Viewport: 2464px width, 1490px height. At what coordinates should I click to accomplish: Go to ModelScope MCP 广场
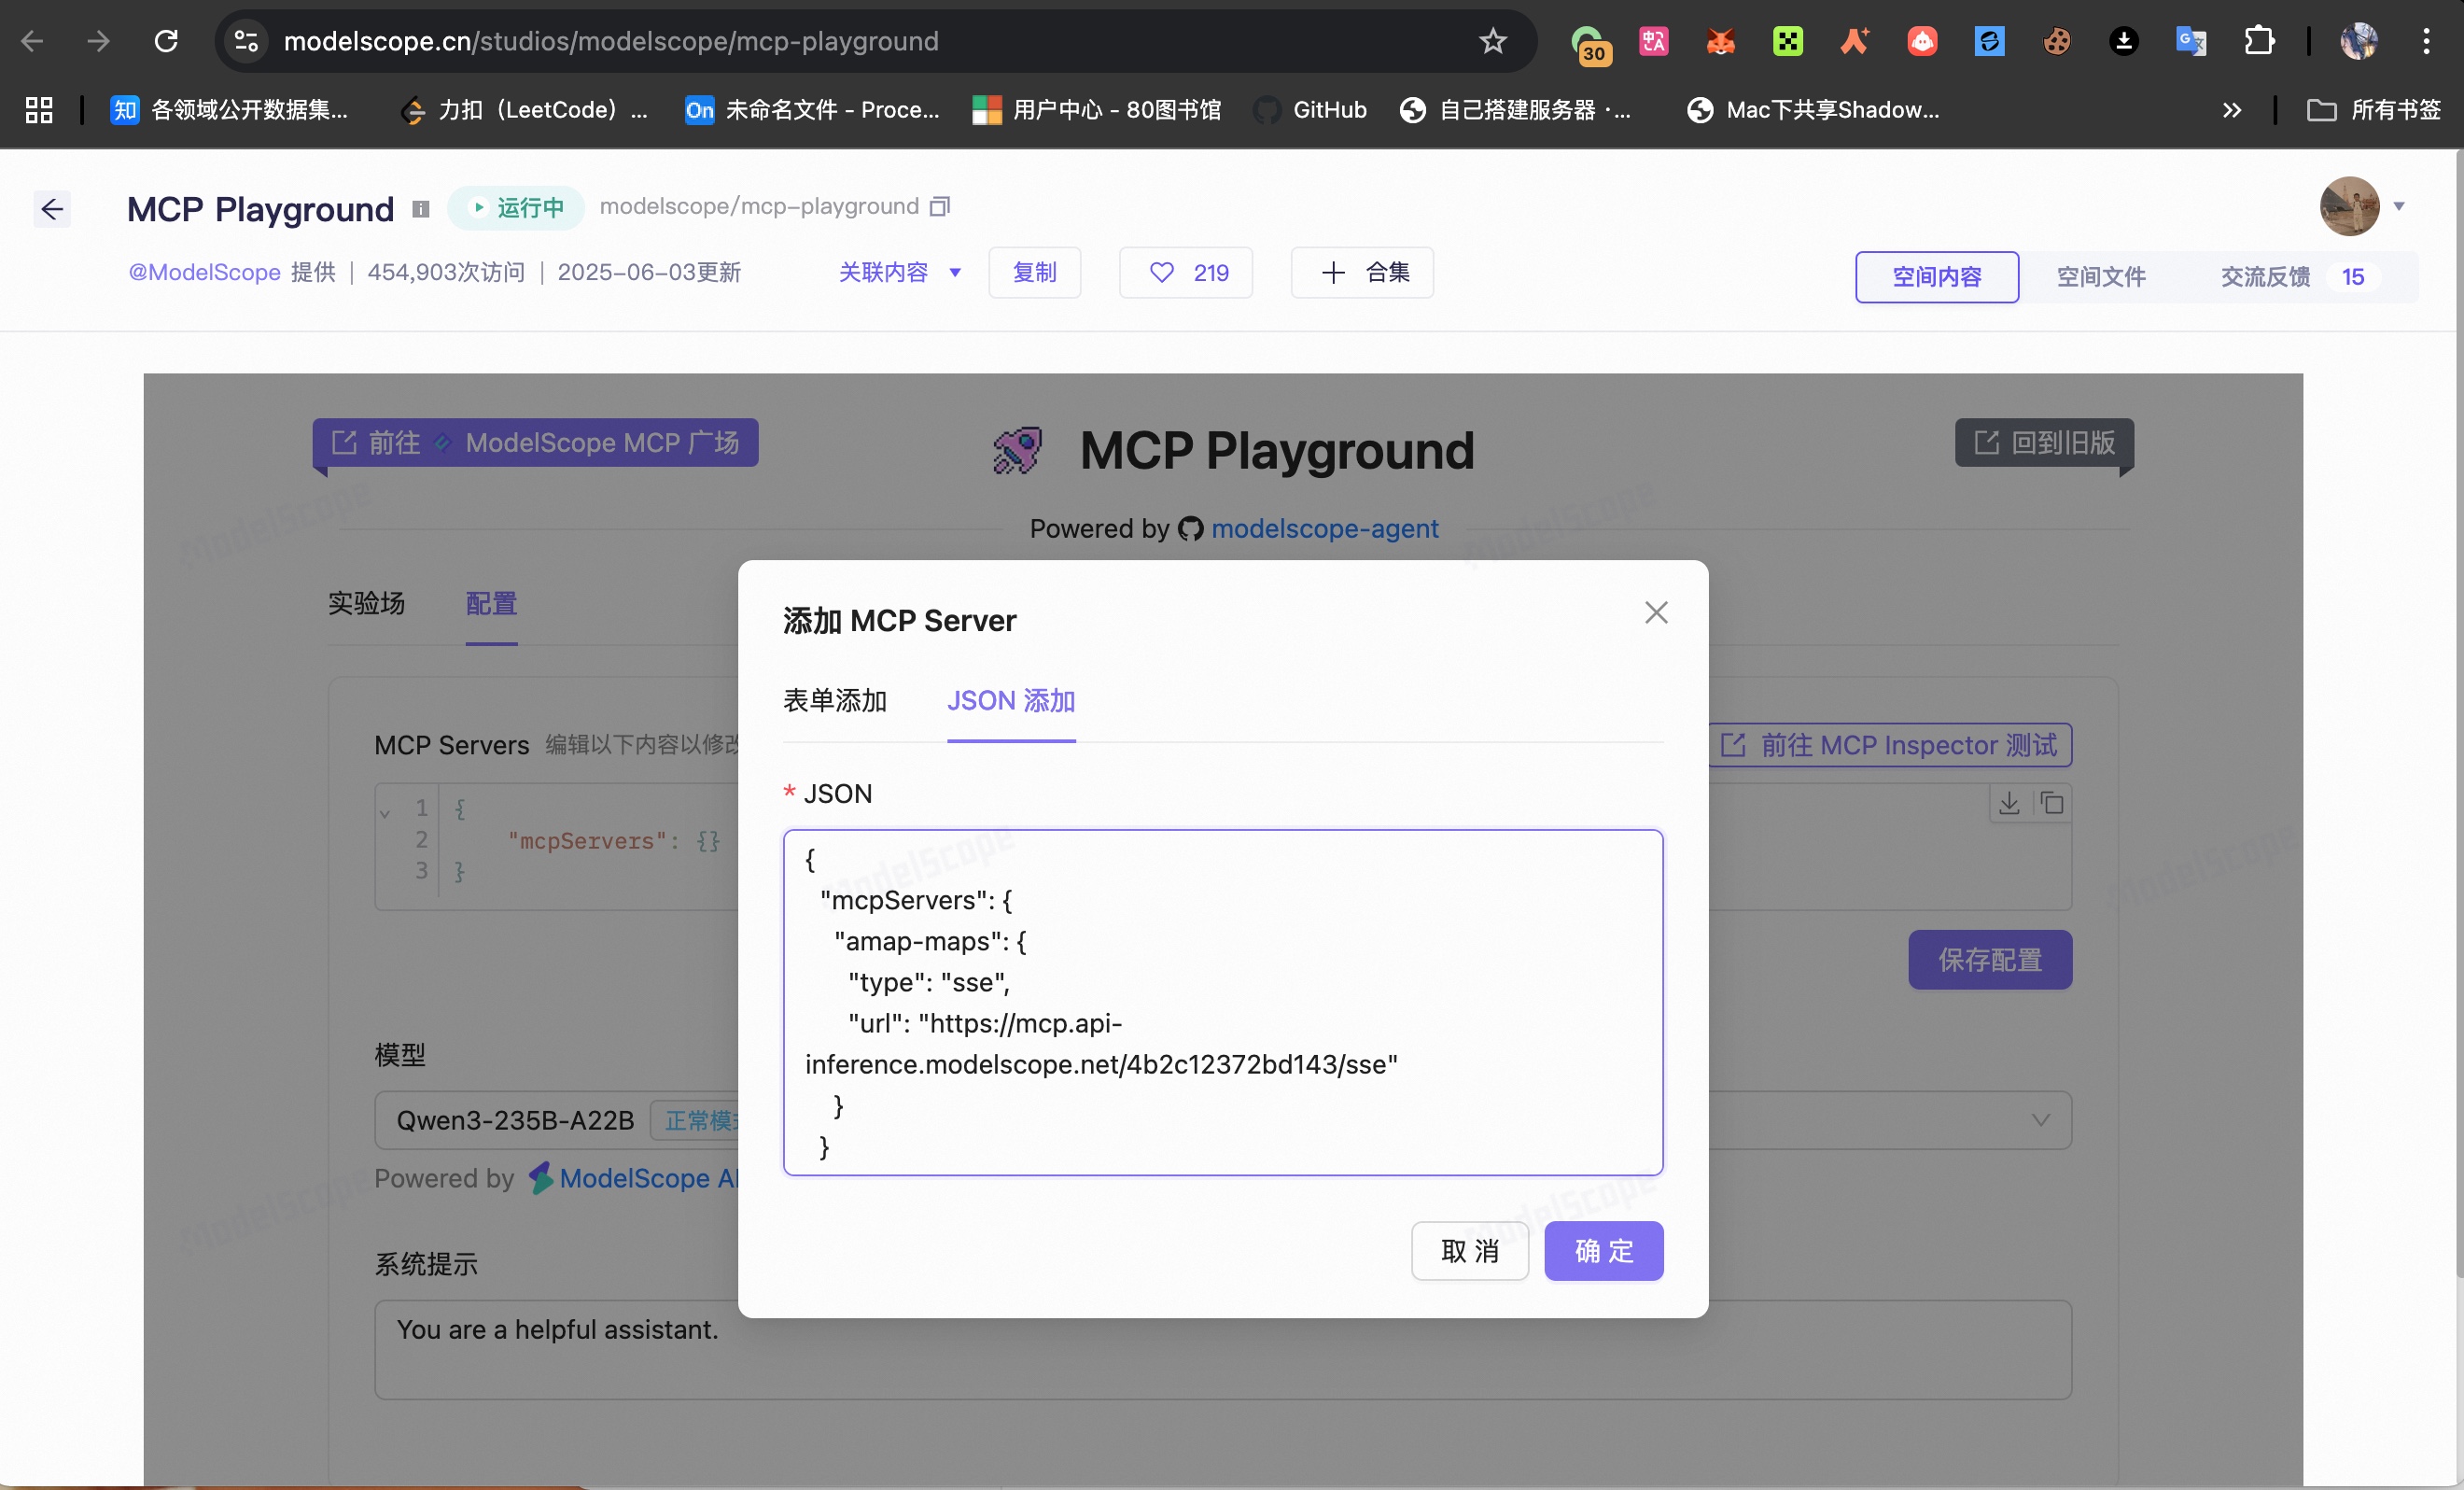point(535,442)
